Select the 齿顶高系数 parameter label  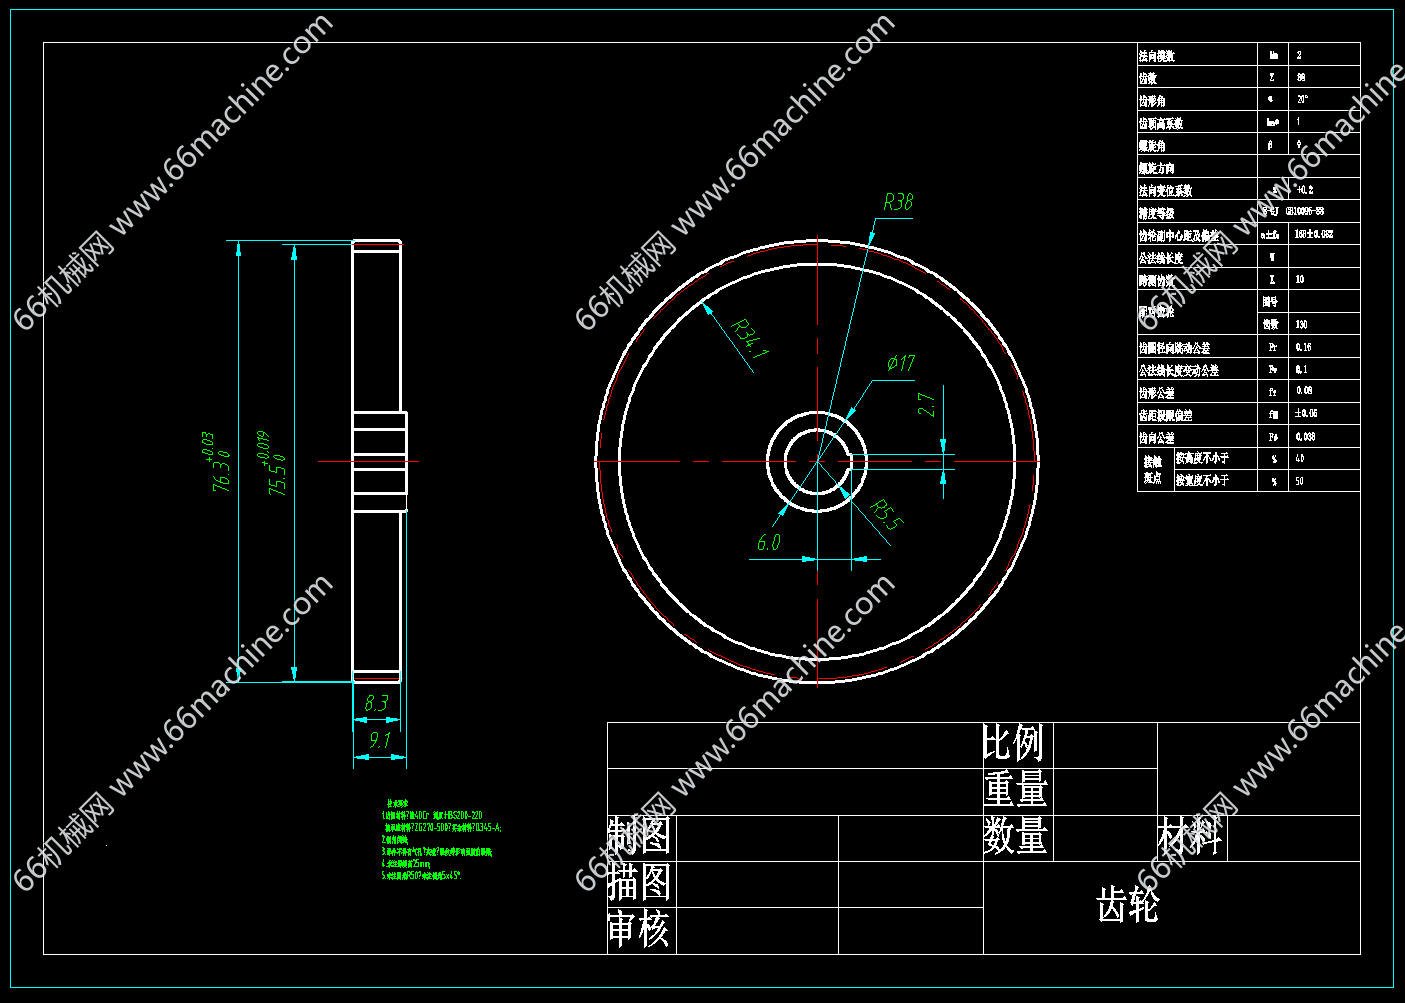pos(1161,123)
